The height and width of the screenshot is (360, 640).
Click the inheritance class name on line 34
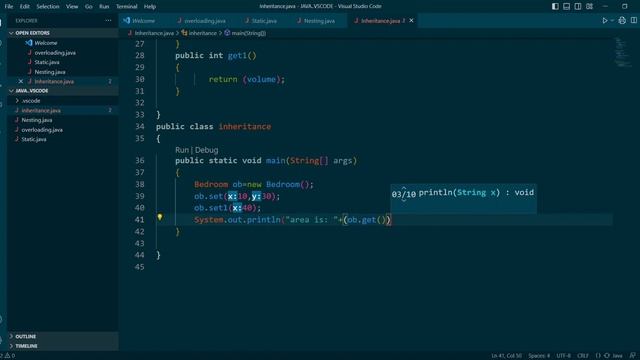[x=244, y=127]
